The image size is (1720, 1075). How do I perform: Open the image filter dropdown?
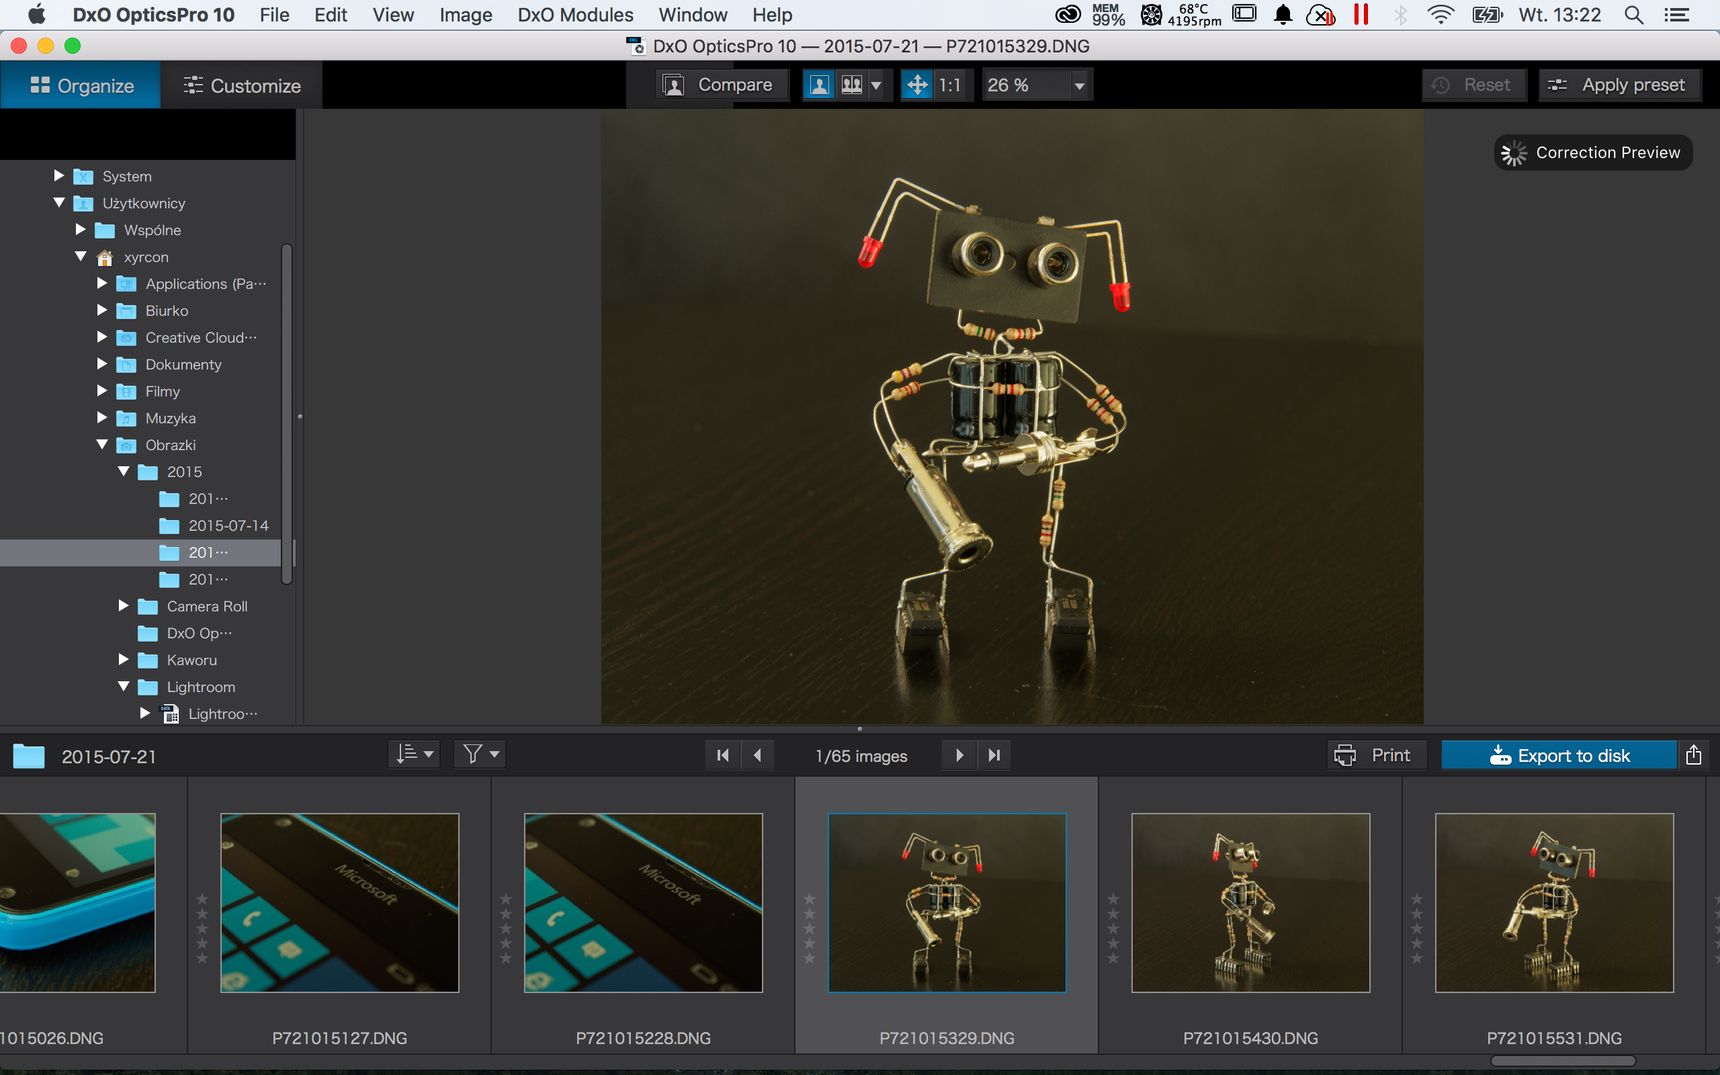tap(479, 755)
